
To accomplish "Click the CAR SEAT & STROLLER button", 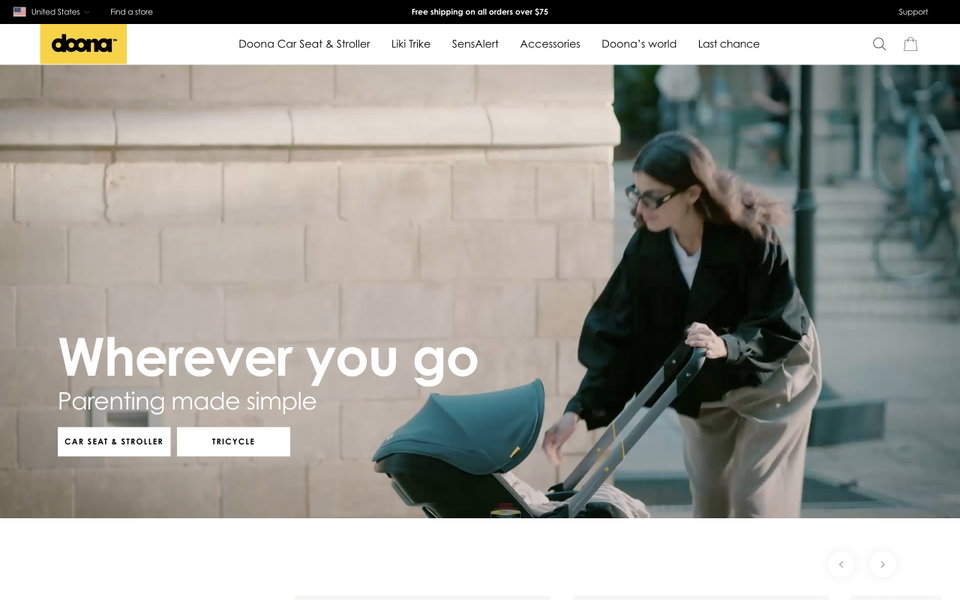I will click(114, 441).
